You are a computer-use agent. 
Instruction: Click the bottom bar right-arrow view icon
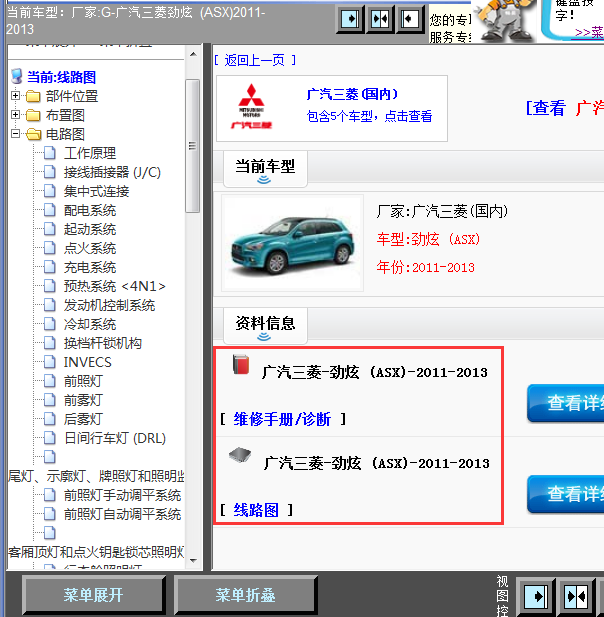pos(536,597)
